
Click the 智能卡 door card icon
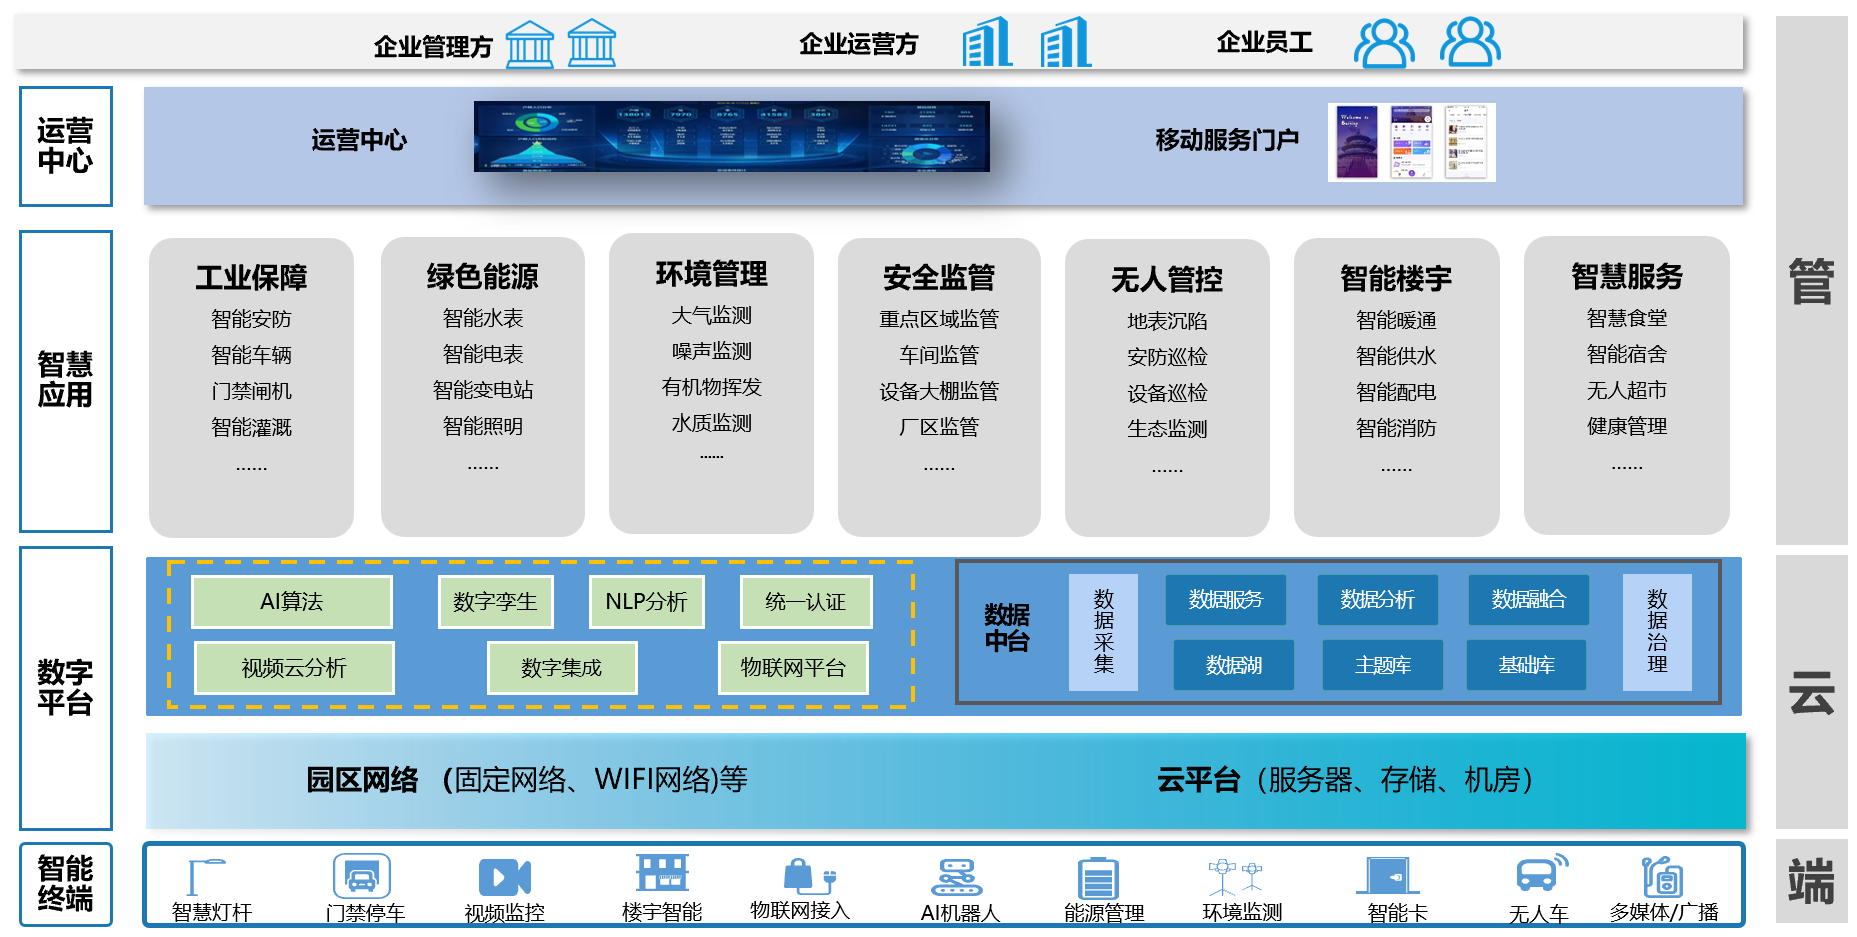point(1388,876)
